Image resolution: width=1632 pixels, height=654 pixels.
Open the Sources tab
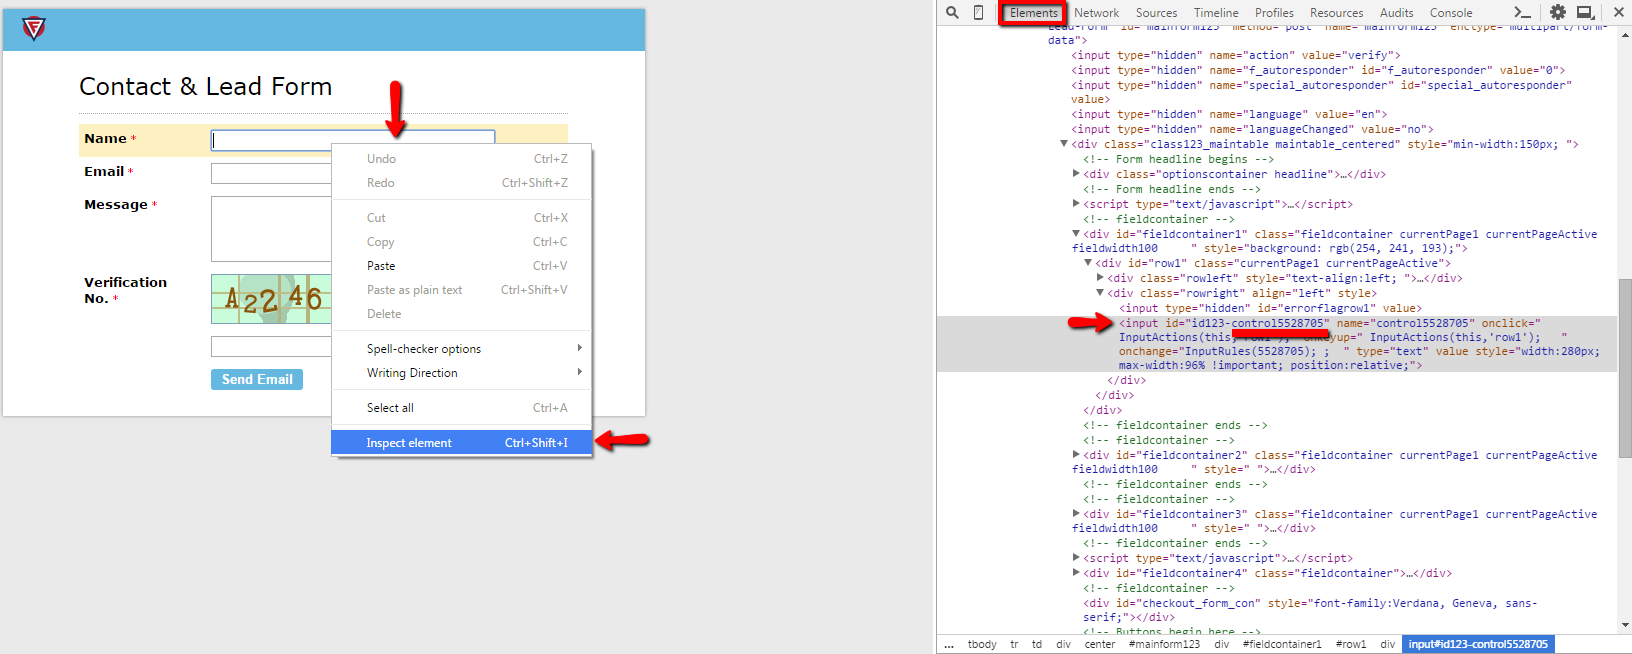coord(1156,13)
